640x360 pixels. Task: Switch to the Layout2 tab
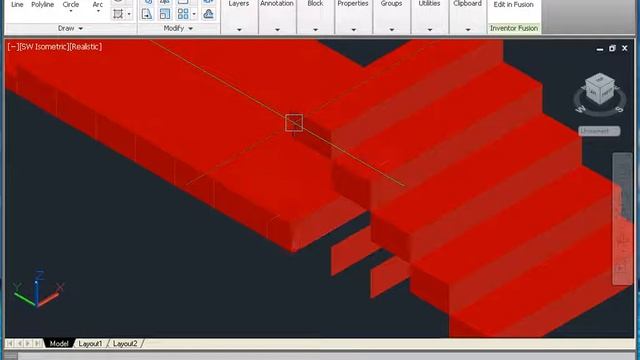pyautogui.click(x=125, y=344)
